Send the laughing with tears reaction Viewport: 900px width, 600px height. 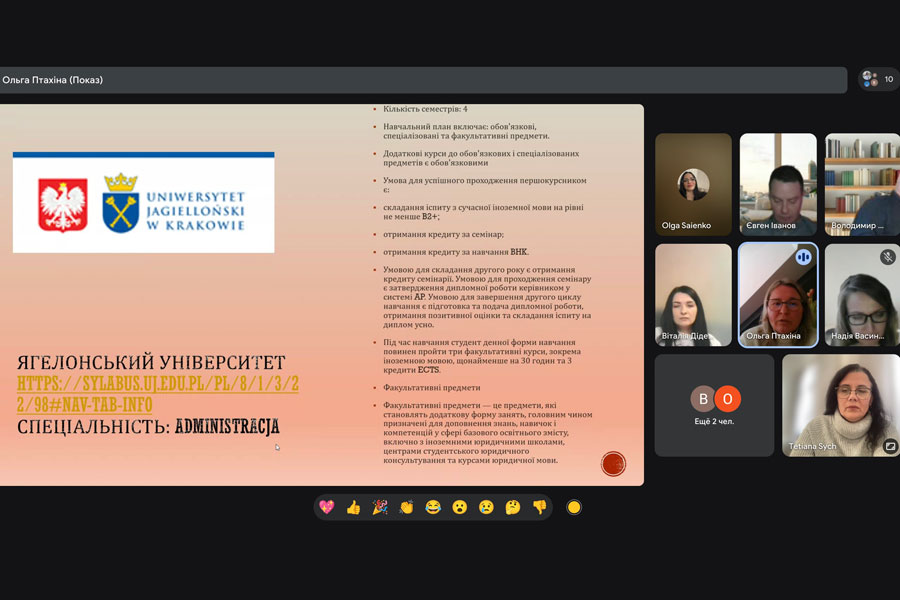(433, 507)
